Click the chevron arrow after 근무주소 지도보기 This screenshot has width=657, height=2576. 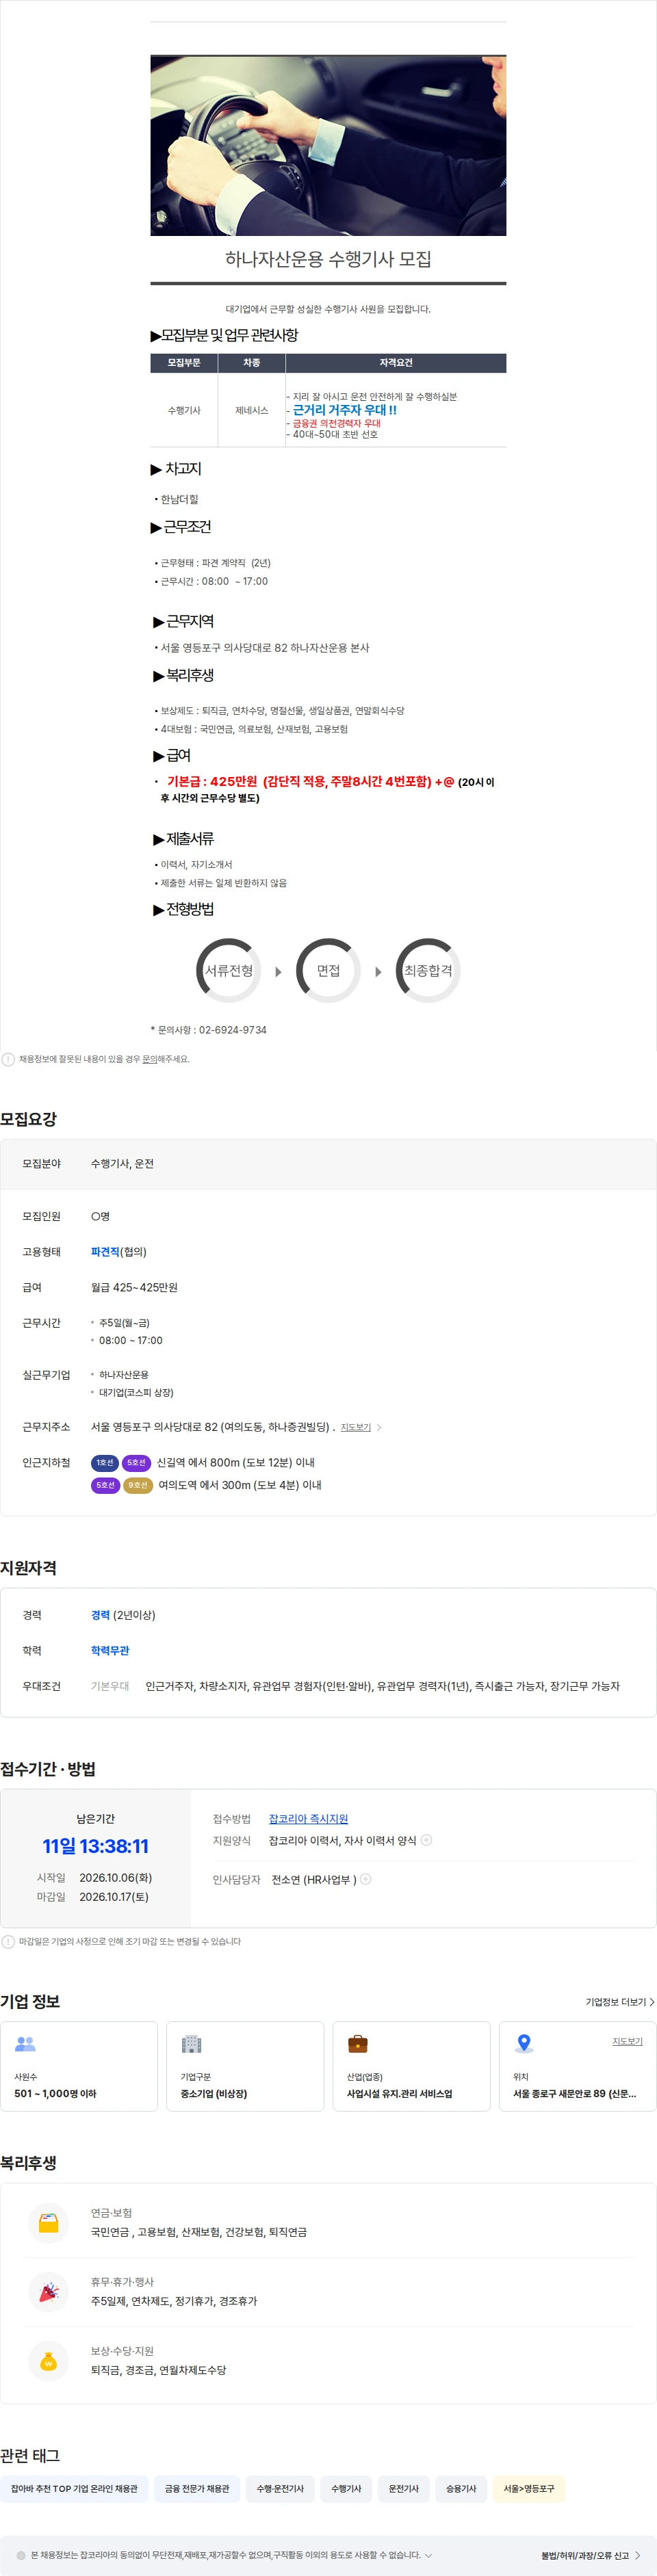[x=379, y=1427]
